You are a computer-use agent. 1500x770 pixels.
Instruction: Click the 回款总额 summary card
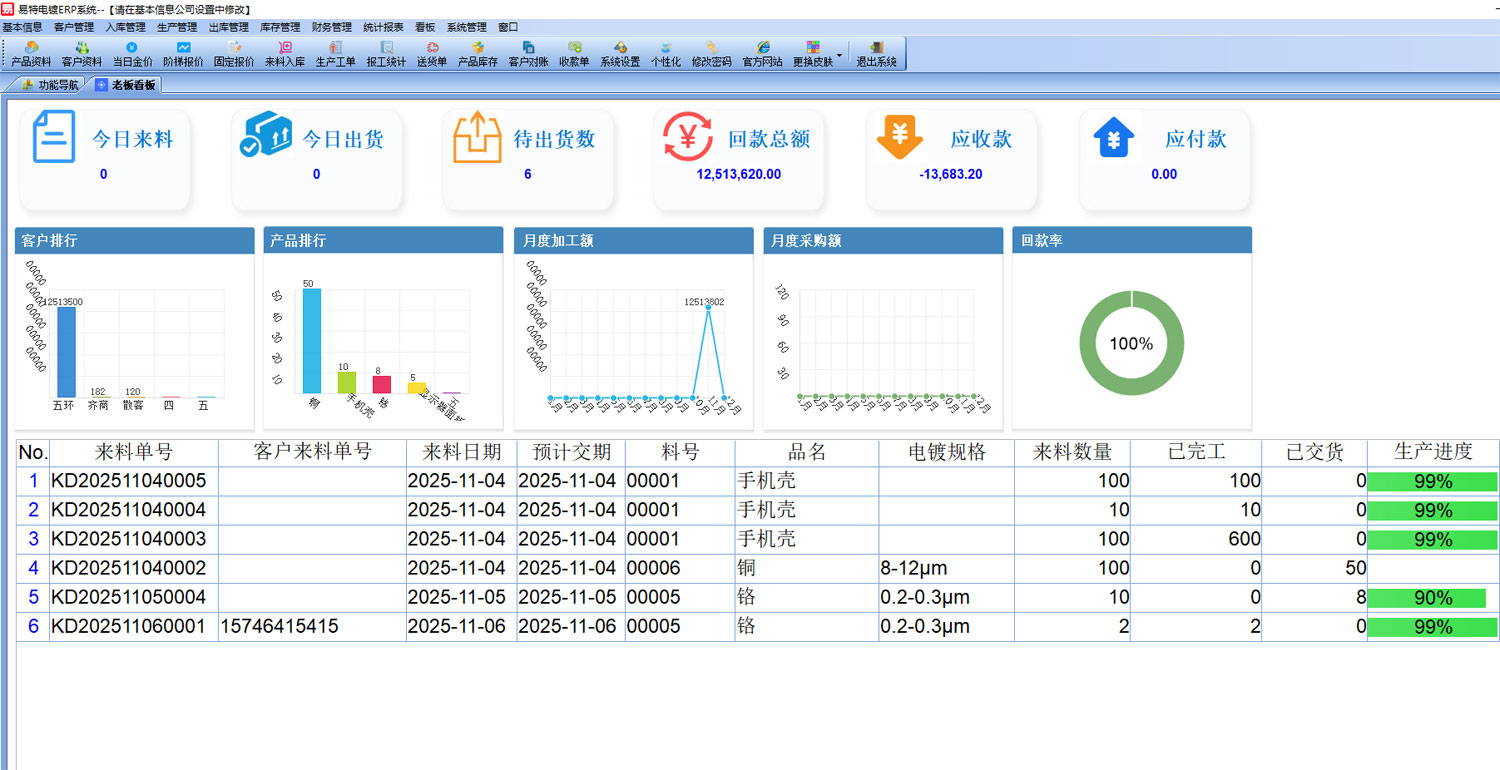coord(739,159)
